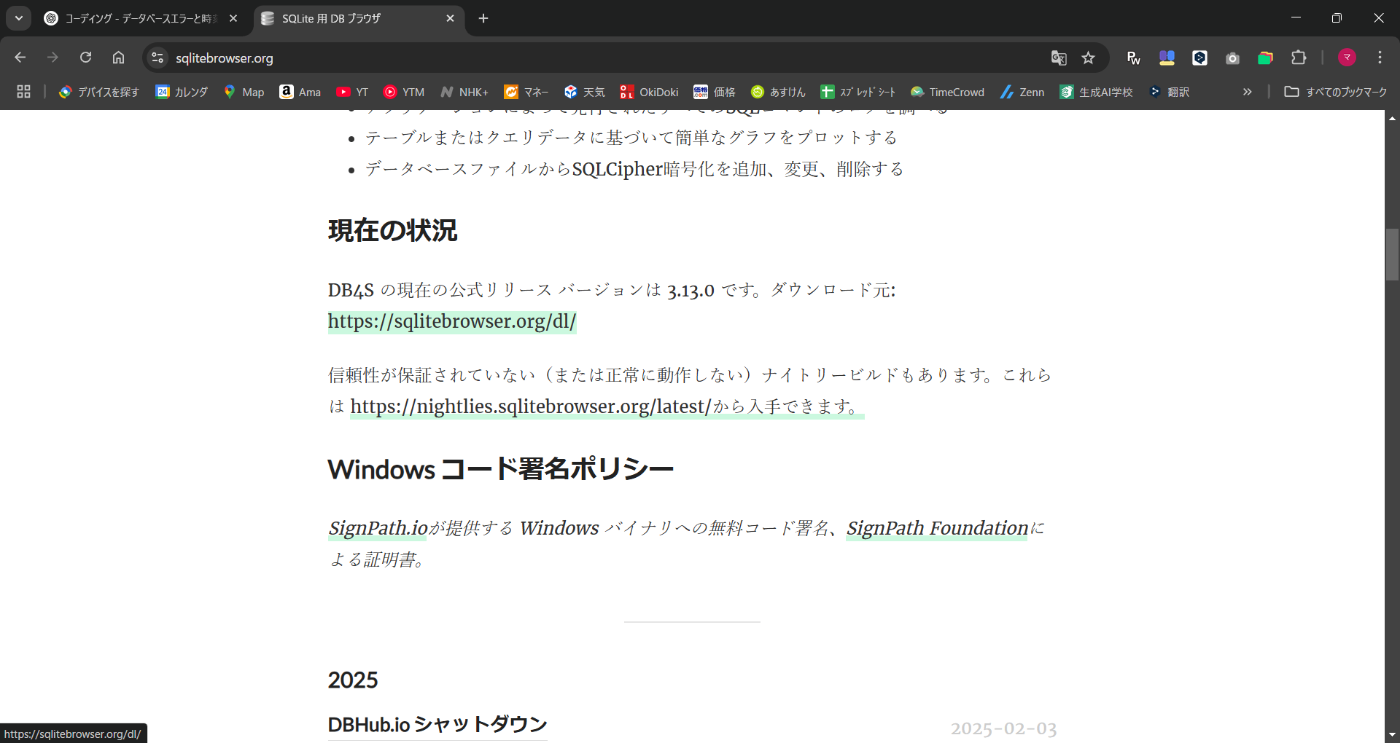The width and height of the screenshot is (1400, 743).
Task: Open the YT YouTube bookmark
Action: [x=352, y=91]
